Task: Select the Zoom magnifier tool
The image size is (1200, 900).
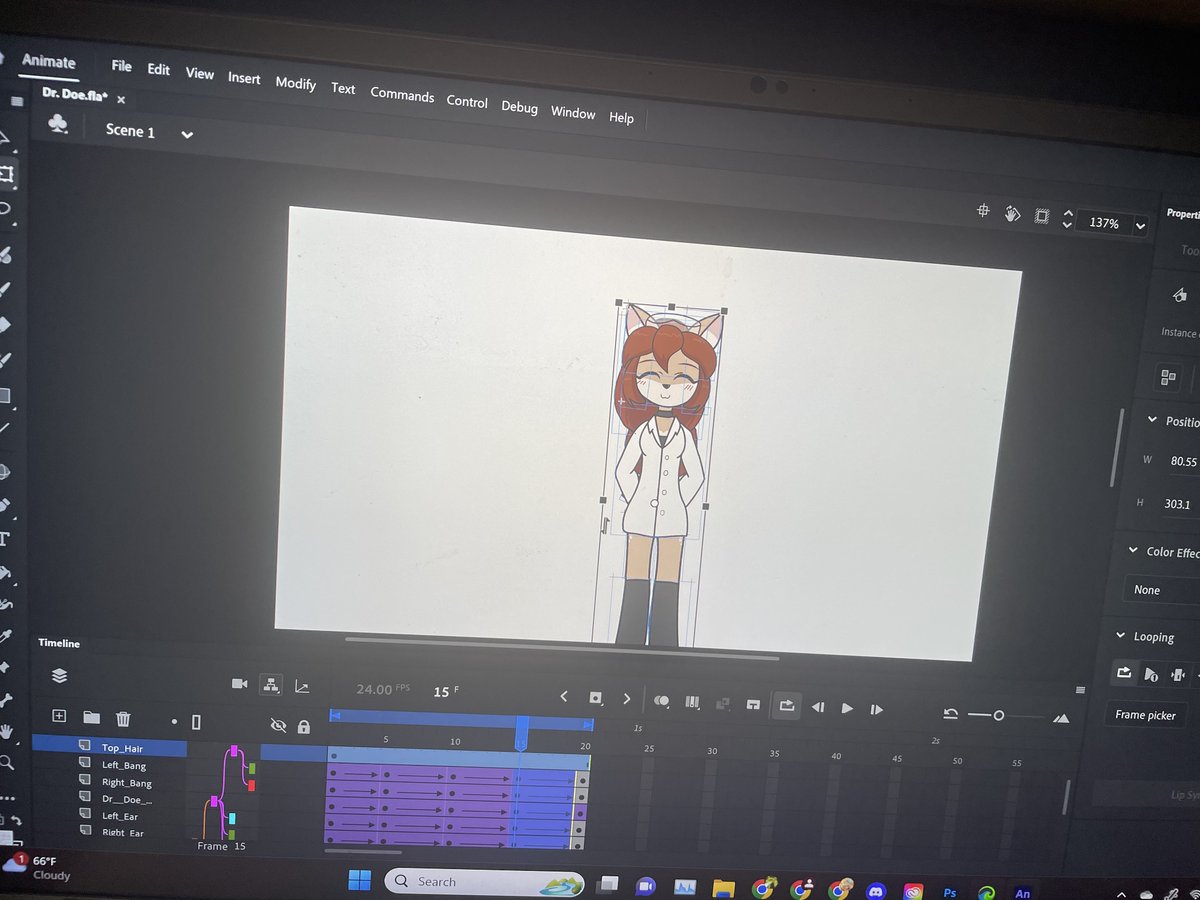Action: click(7, 763)
